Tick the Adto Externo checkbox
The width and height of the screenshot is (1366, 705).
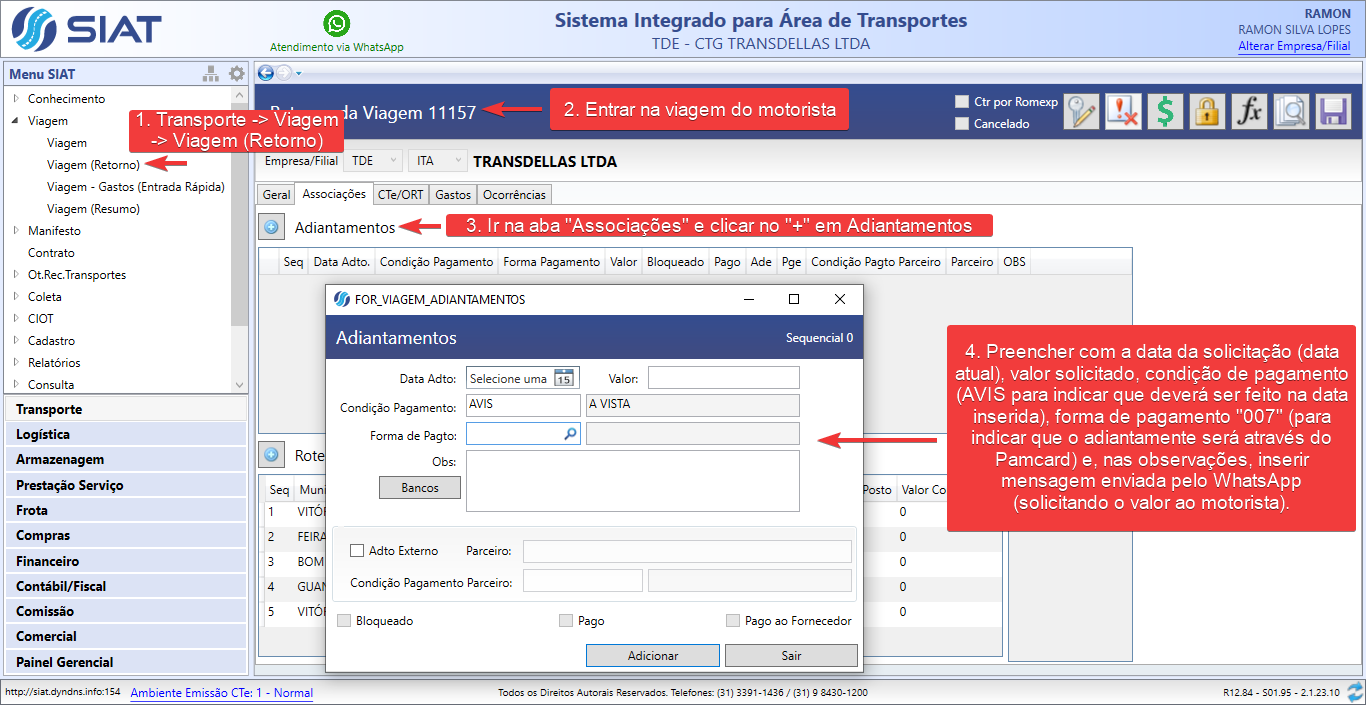pos(357,550)
